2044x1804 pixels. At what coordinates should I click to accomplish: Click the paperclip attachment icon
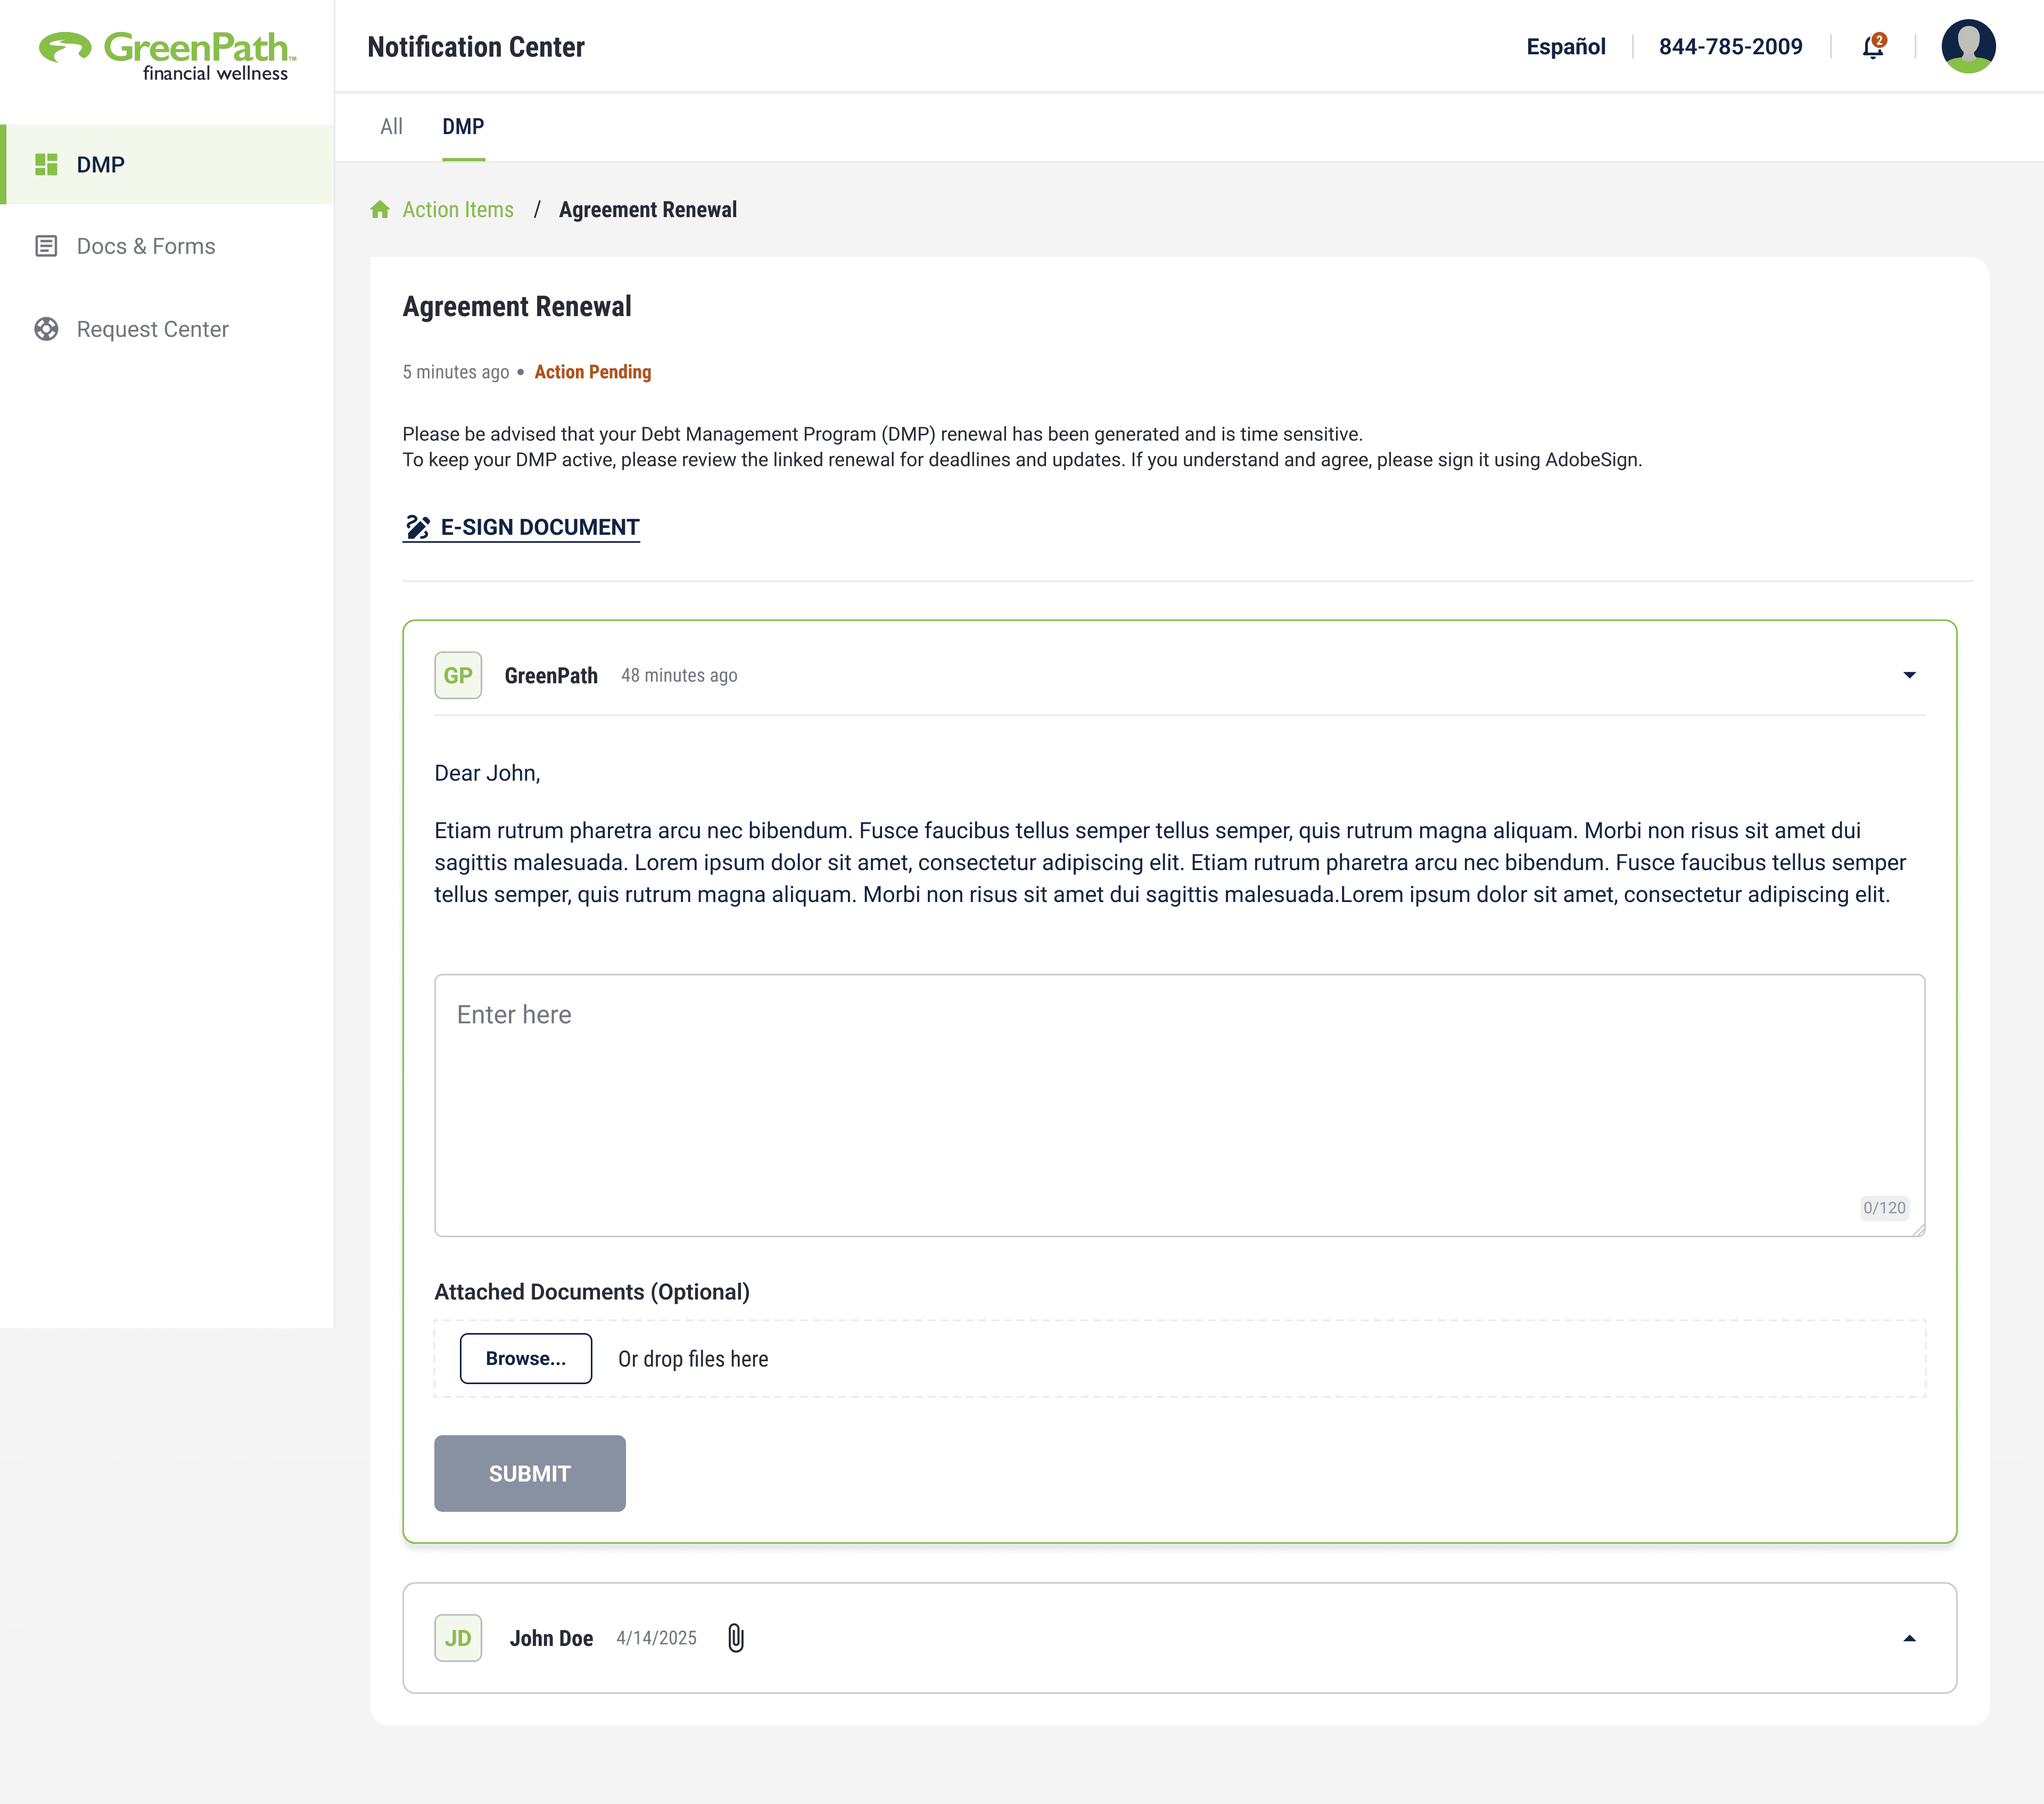(x=736, y=1638)
